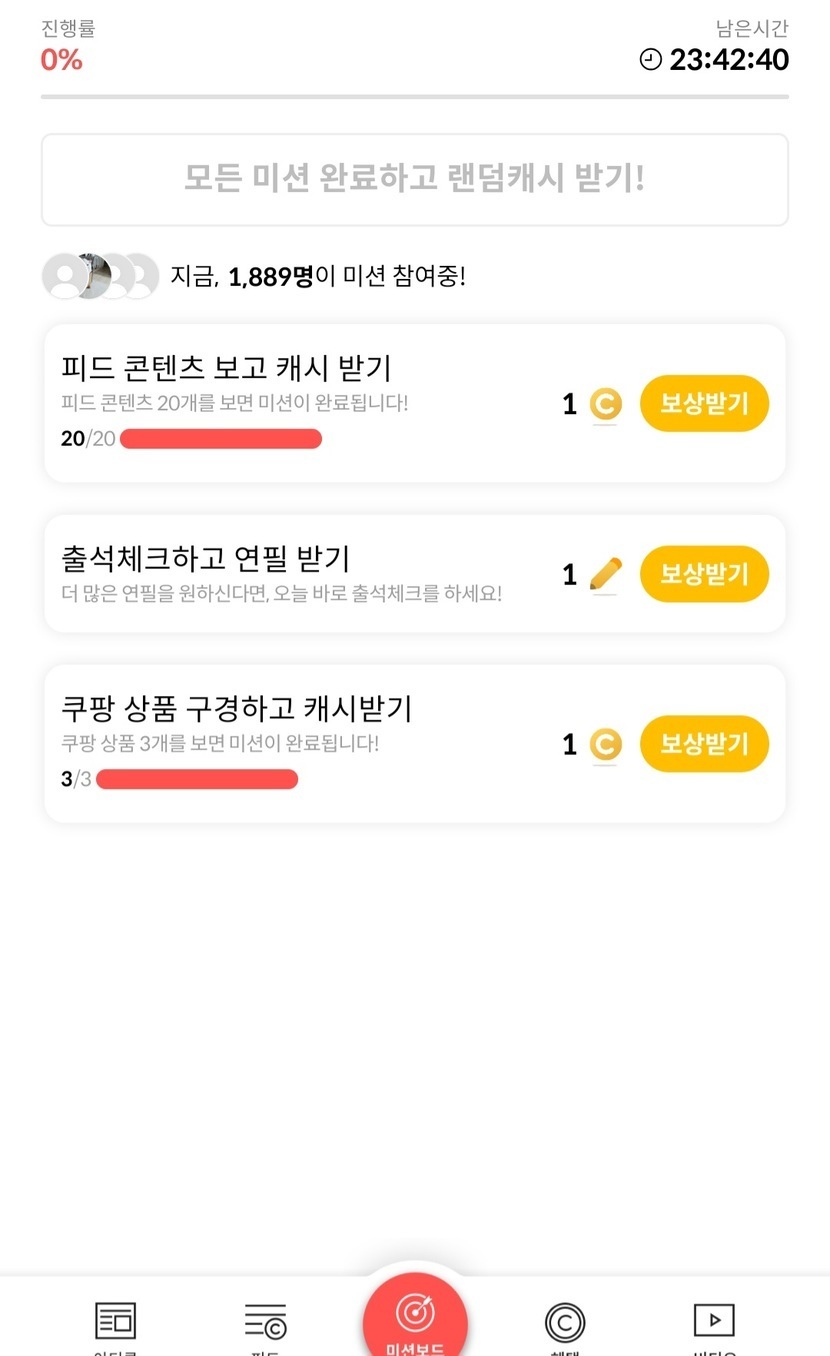Select the feed content mission title
The width and height of the screenshot is (830, 1356).
(x=226, y=368)
